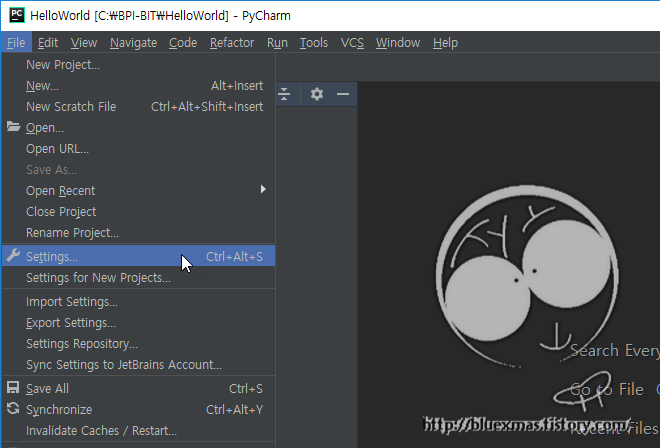The width and height of the screenshot is (660, 448).
Task: Click the Go to File hint text
Action: (x=607, y=389)
